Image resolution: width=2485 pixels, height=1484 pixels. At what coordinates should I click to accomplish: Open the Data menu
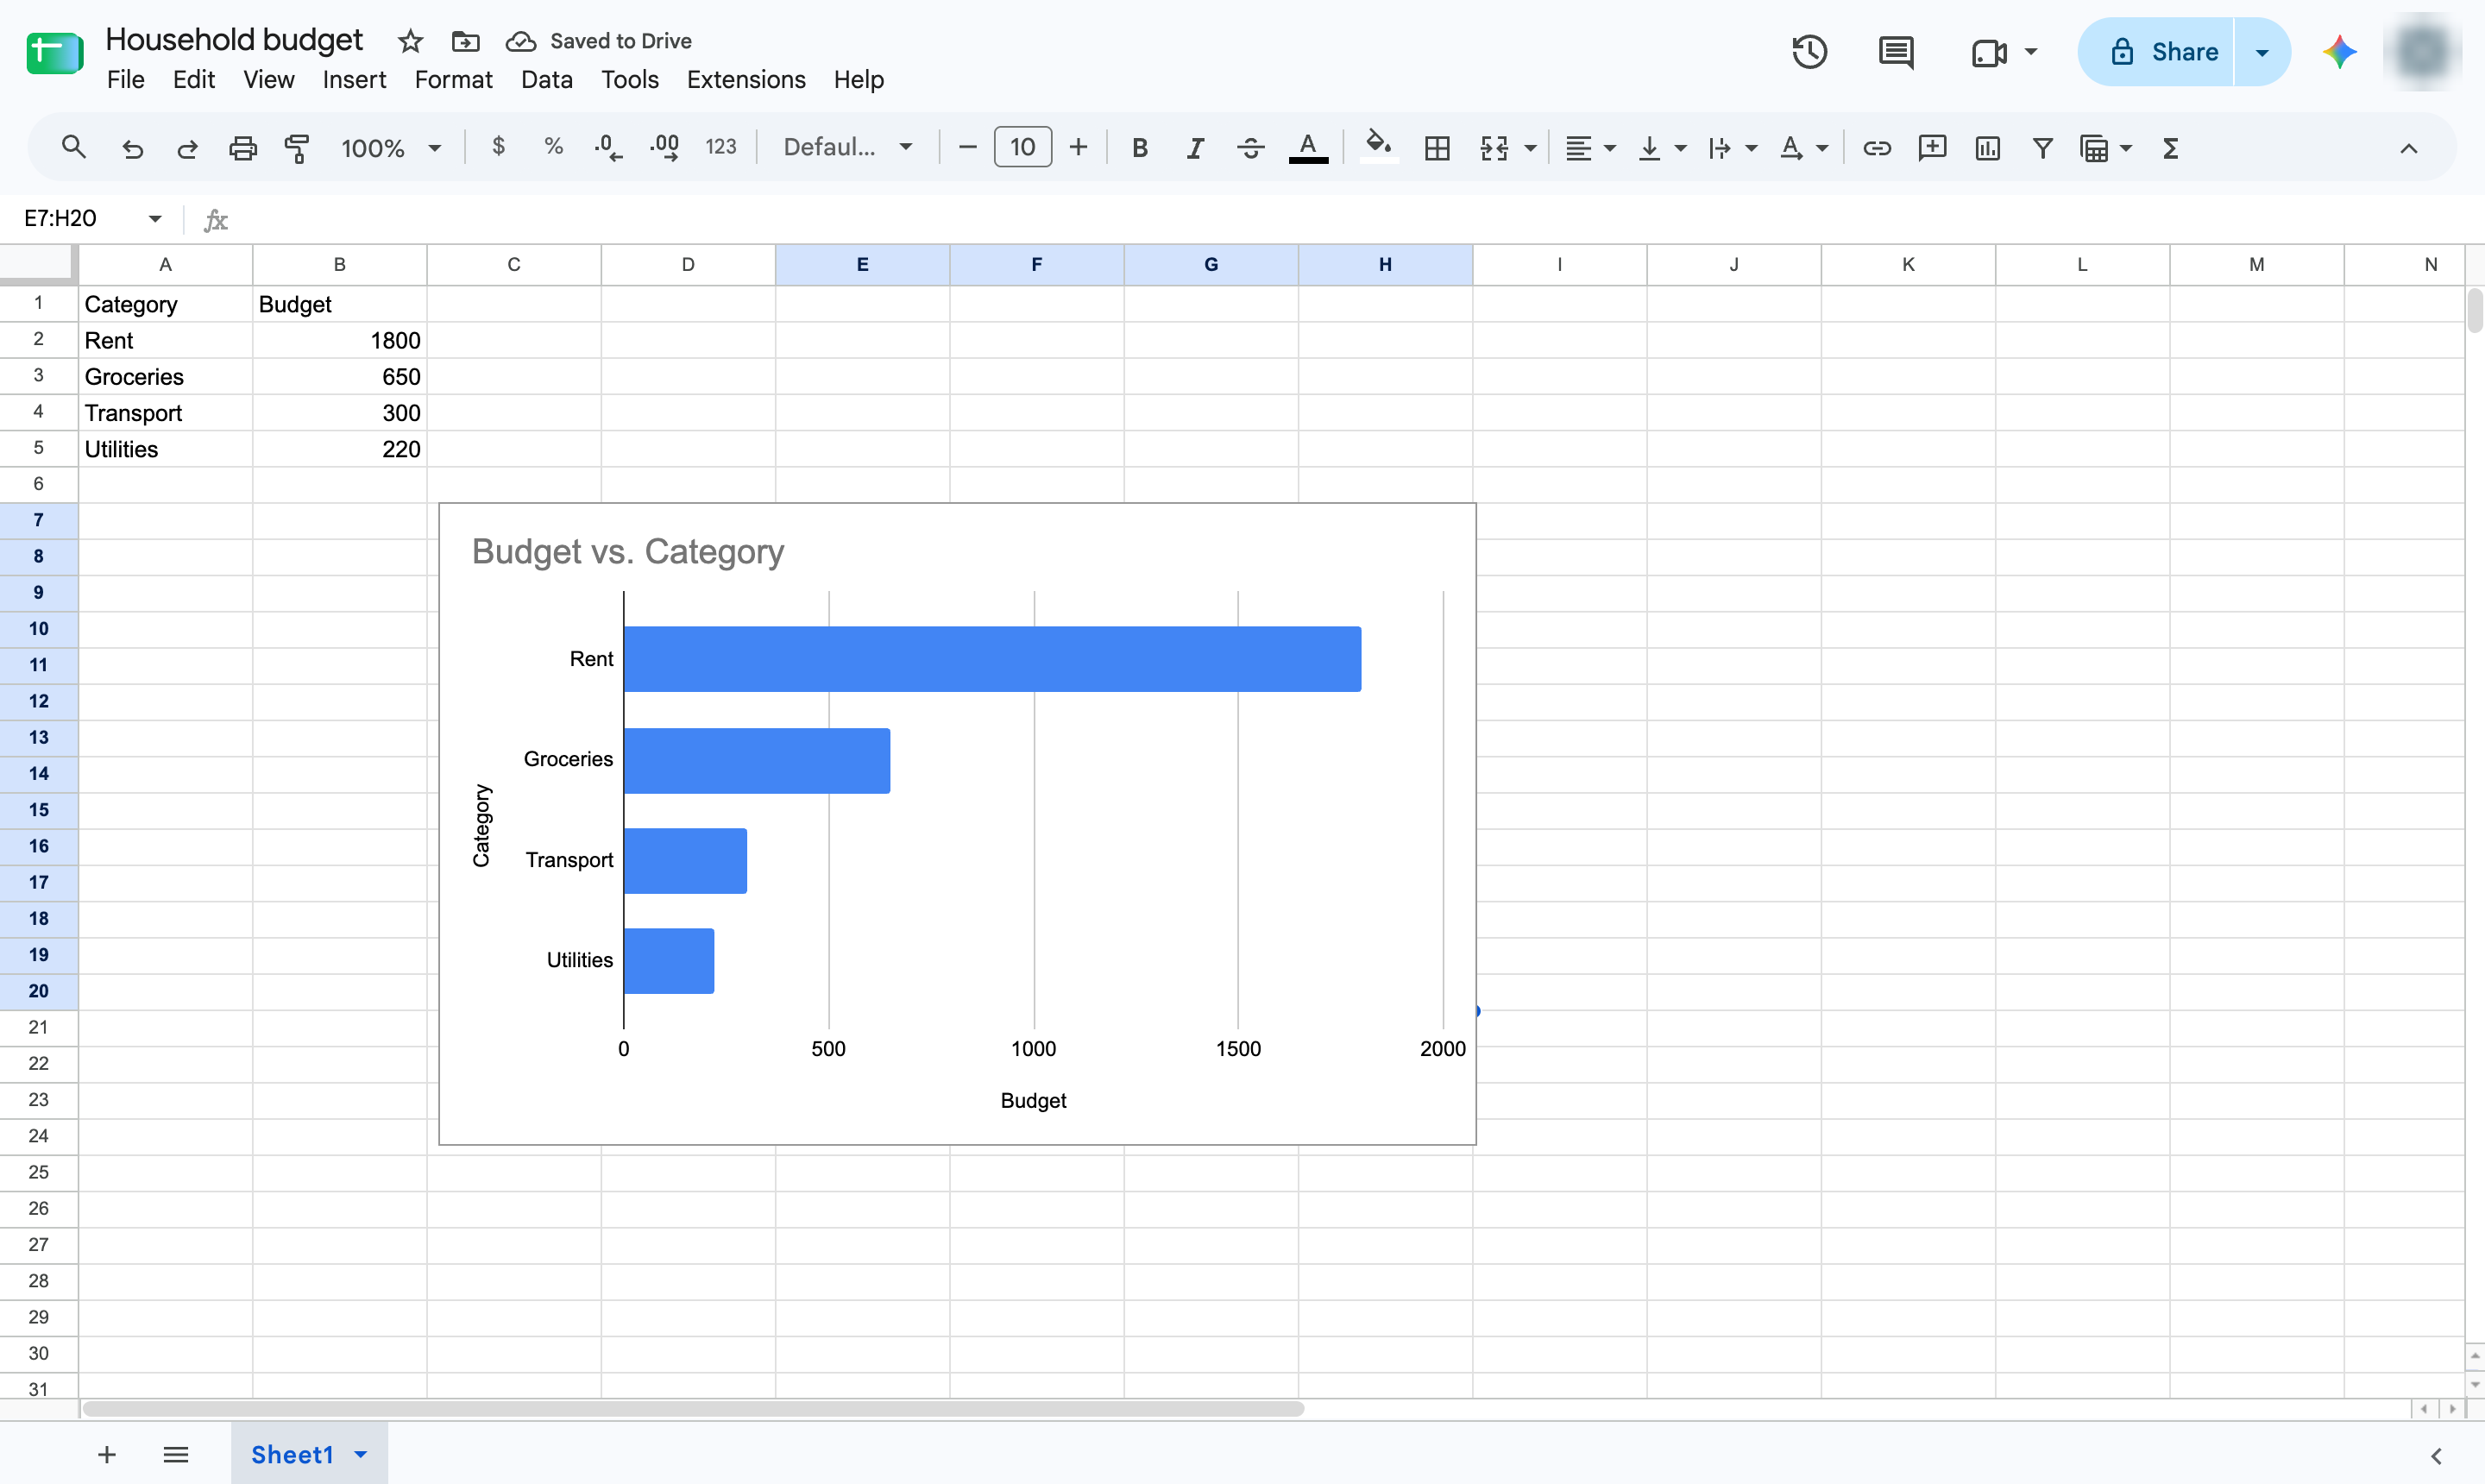(546, 80)
